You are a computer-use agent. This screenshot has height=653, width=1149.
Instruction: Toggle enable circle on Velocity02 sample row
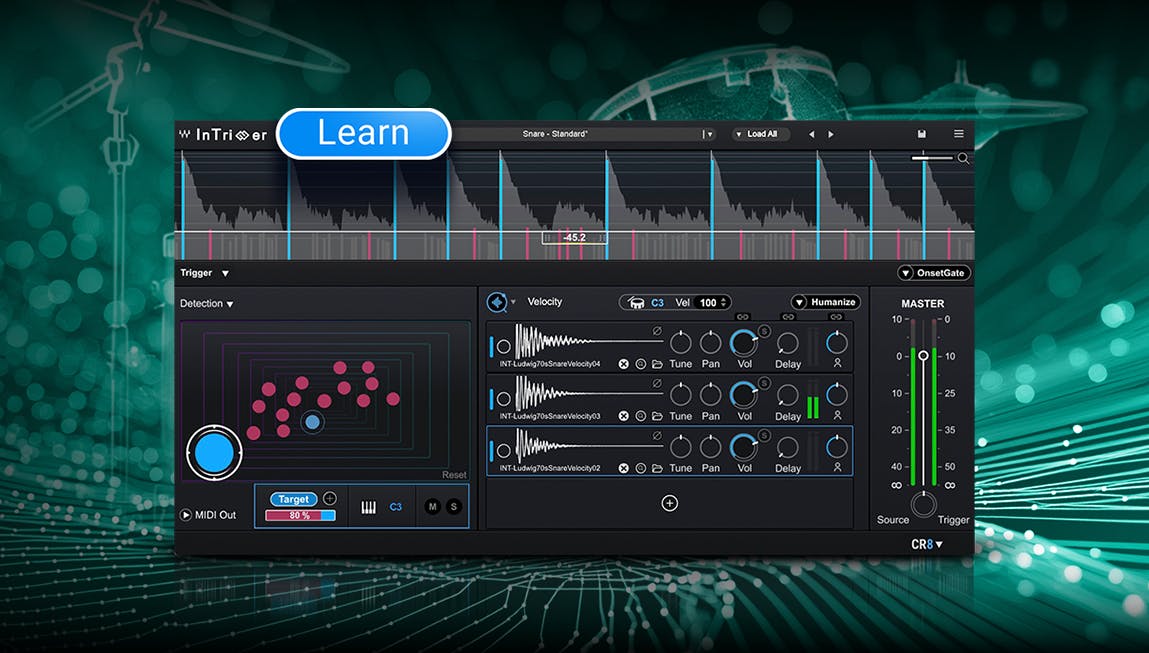[503, 451]
